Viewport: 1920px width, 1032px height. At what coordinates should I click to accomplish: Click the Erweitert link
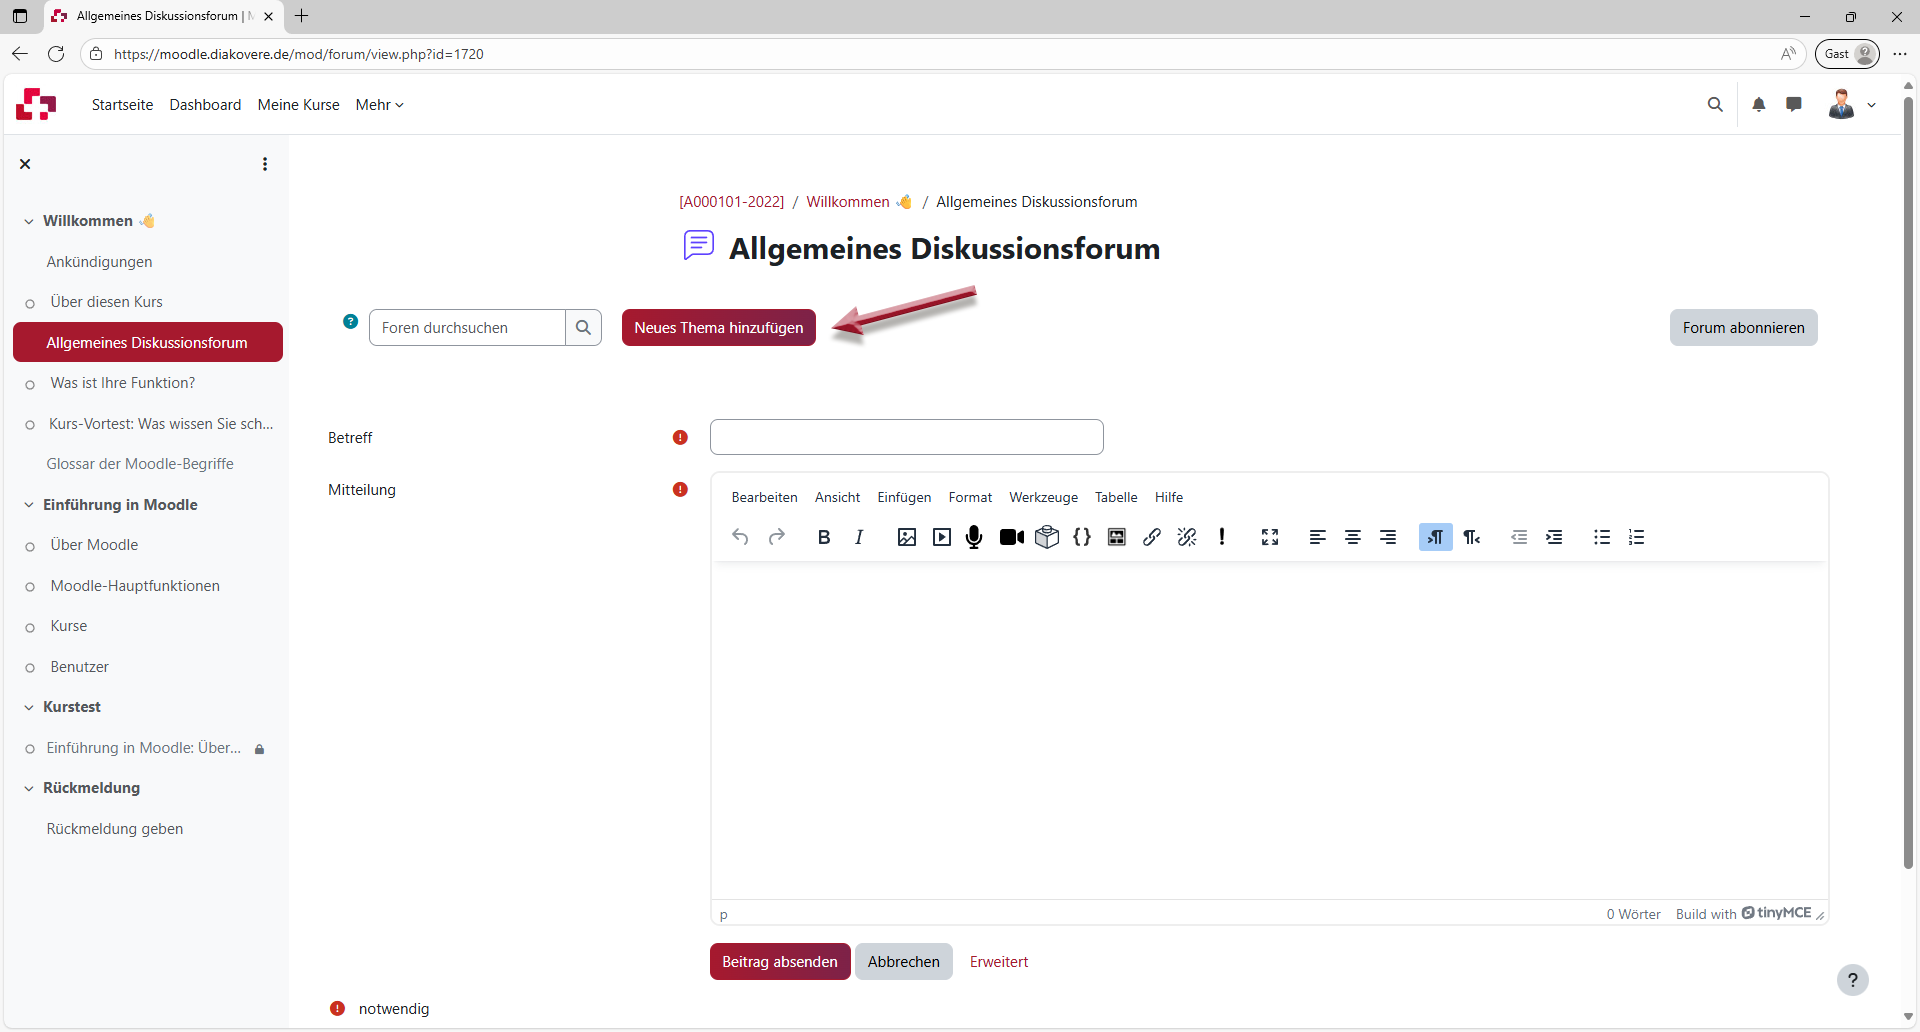998,962
